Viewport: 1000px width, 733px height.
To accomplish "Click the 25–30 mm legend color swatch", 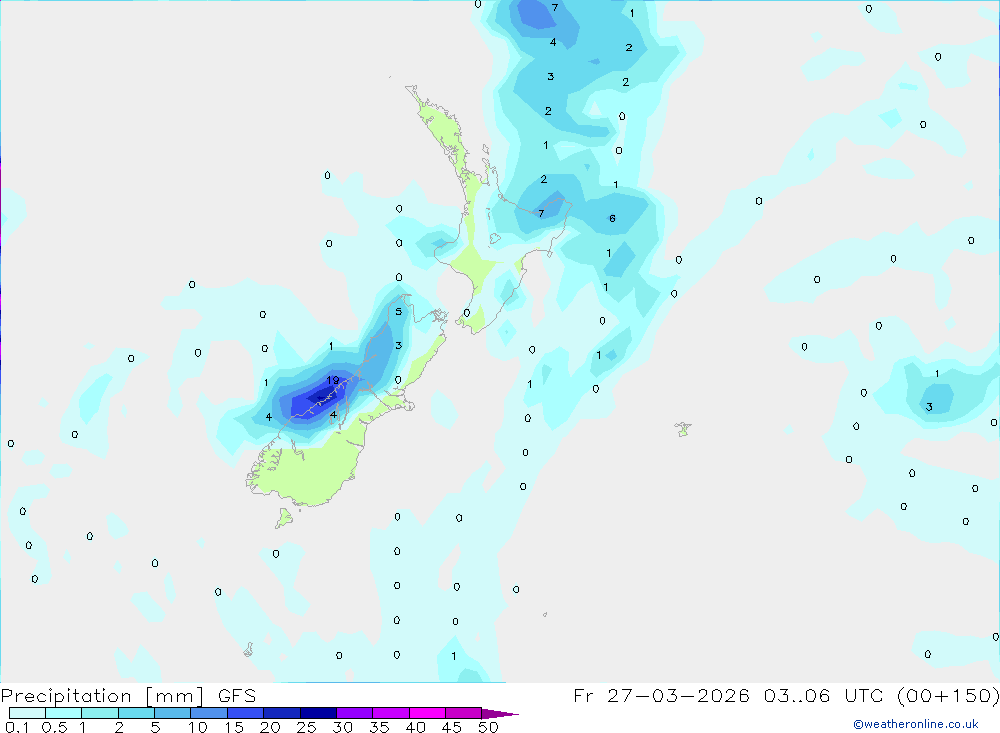I will tap(318, 713).
